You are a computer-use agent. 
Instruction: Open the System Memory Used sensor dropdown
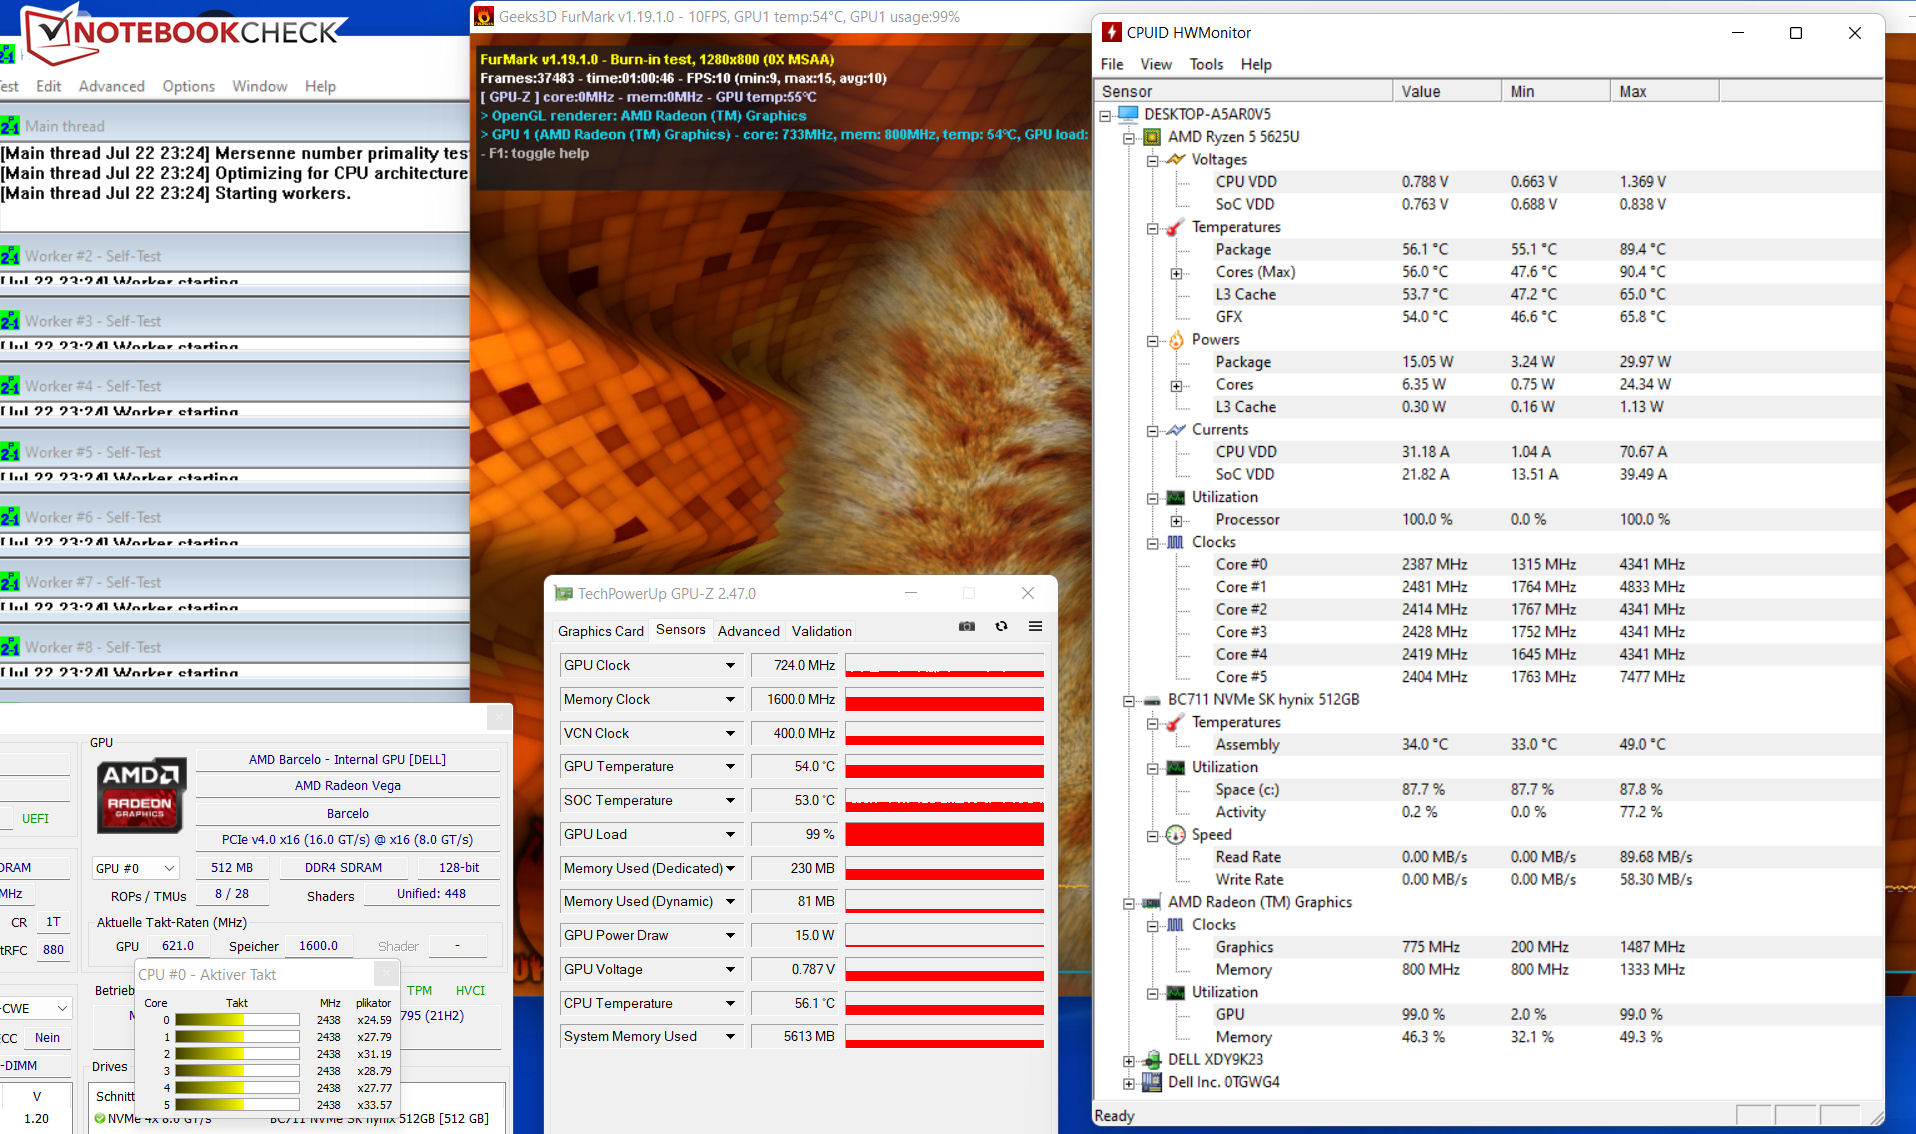pyautogui.click(x=730, y=1037)
